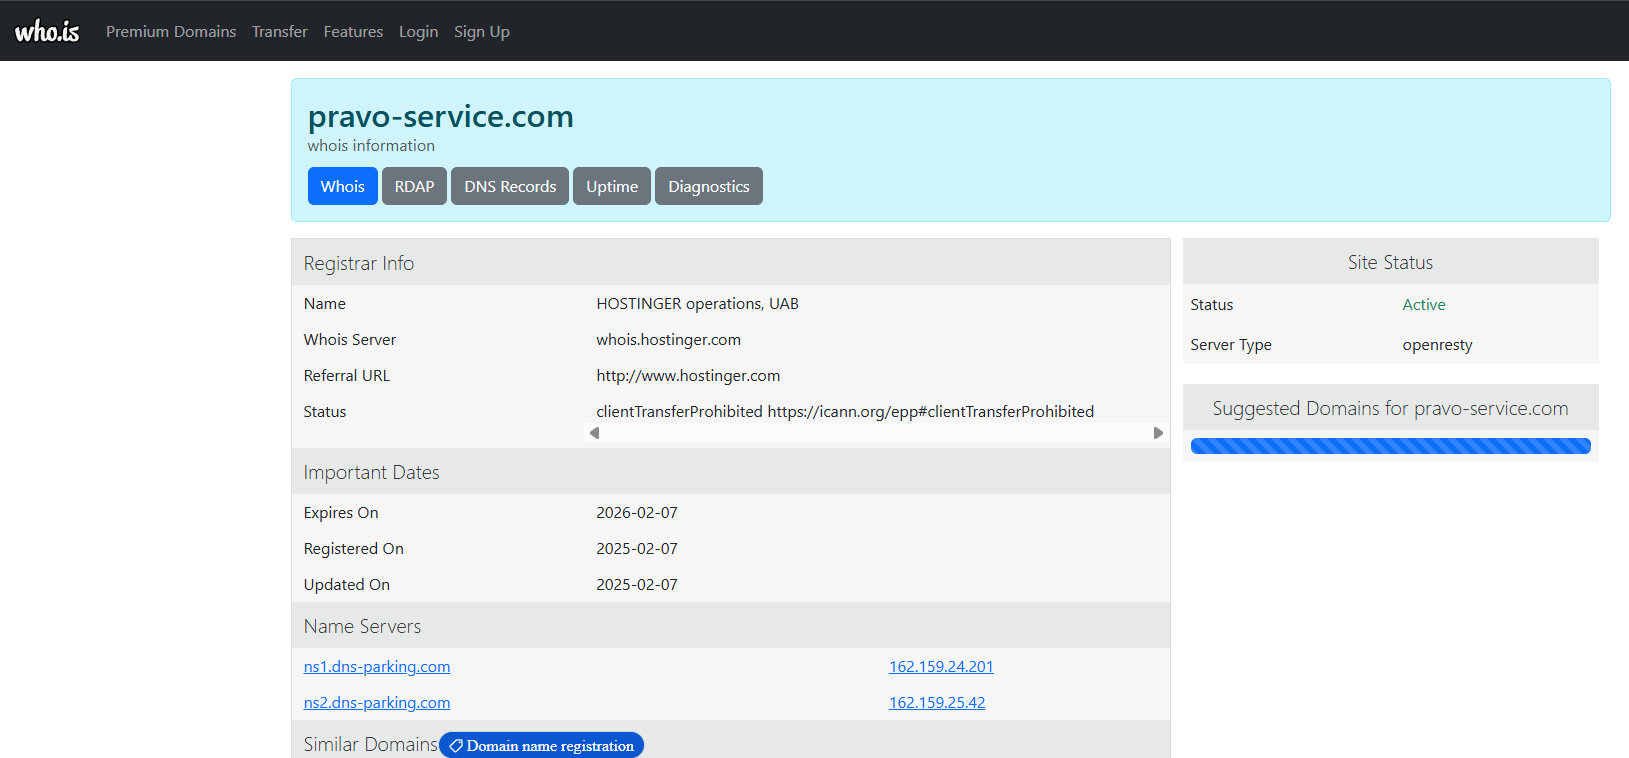Click the tag icon on Domain name registration

(x=456, y=746)
